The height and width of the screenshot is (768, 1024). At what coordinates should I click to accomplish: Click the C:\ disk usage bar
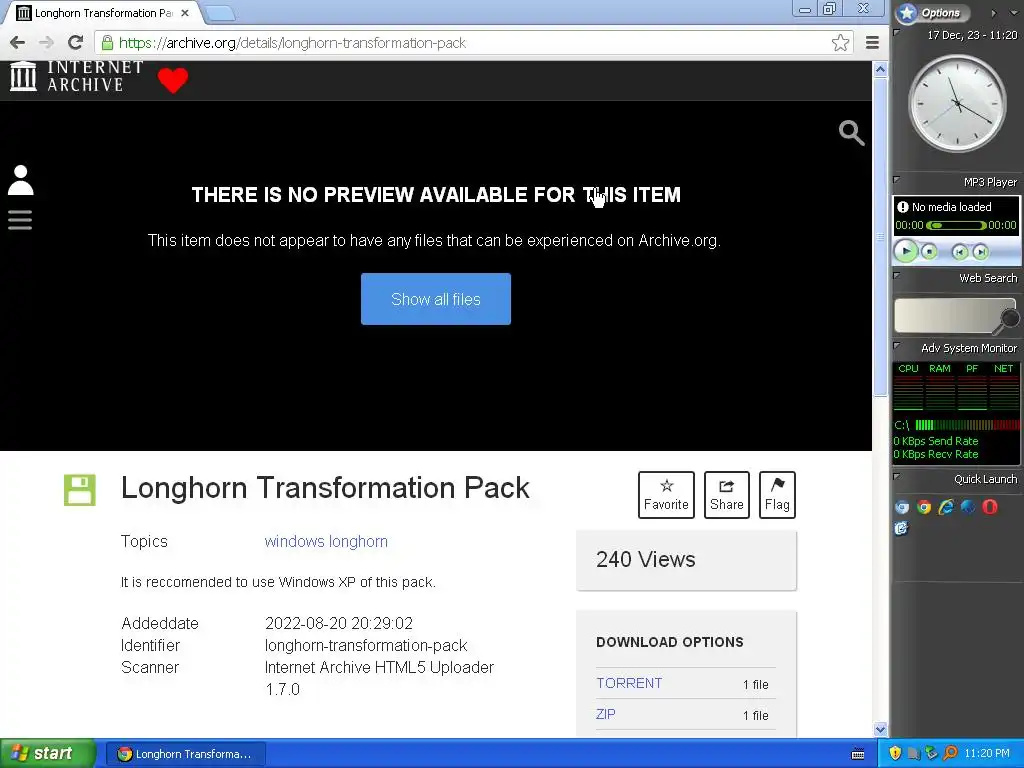[x=967, y=425]
